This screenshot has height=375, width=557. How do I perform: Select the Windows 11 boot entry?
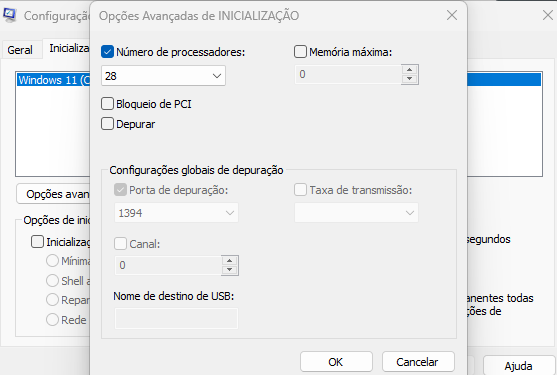click(53, 80)
